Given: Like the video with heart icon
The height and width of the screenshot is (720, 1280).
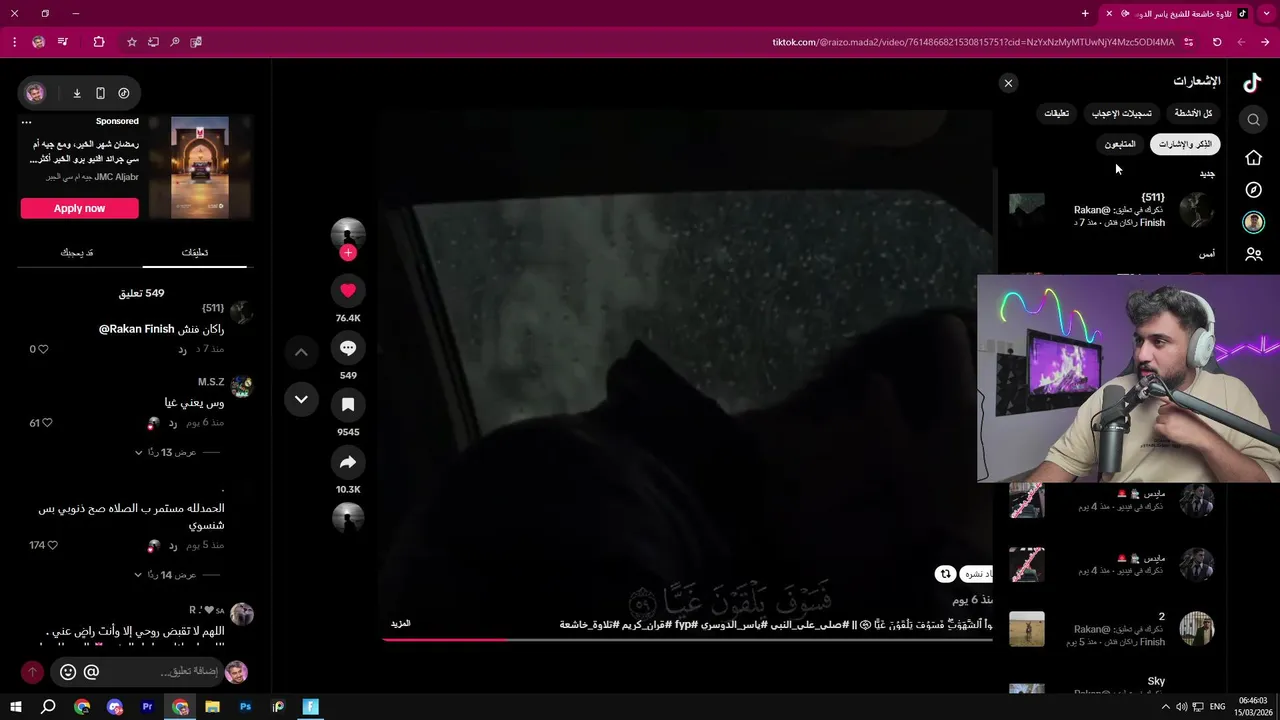Looking at the screenshot, I should click(x=348, y=291).
